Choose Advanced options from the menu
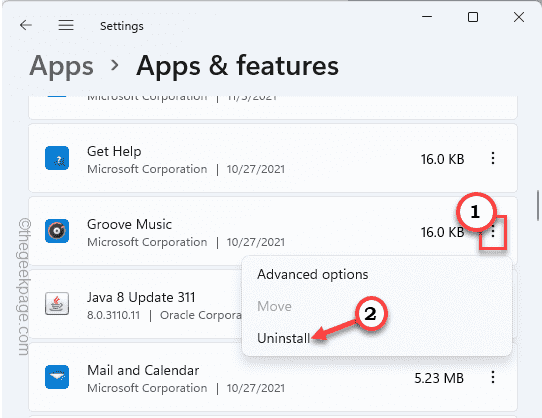This screenshot has width=542, height=418. point(312,275)
